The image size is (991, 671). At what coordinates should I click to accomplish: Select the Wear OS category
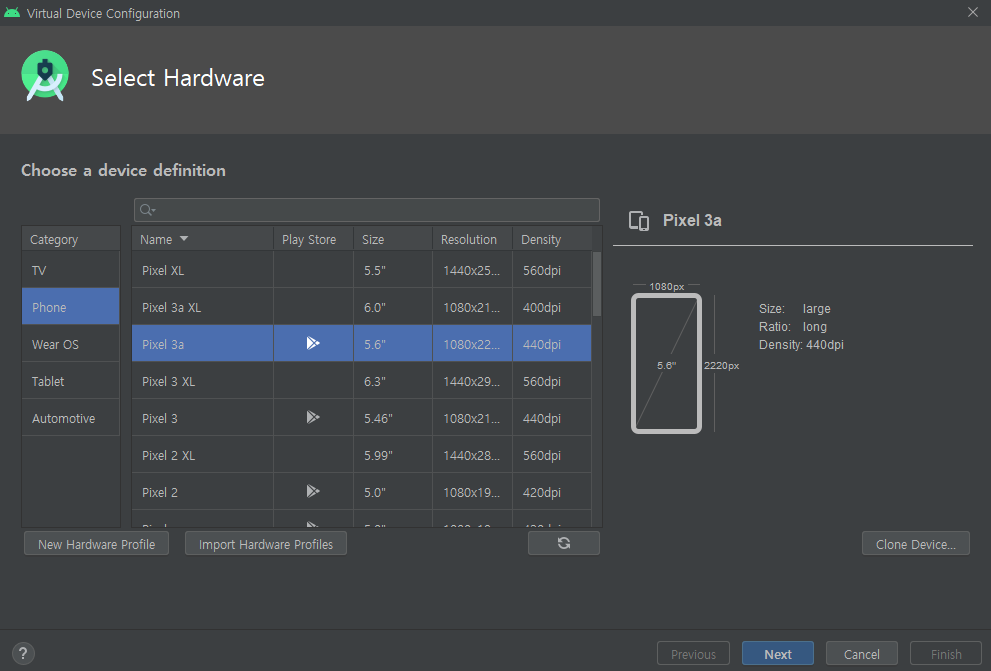(x=71, y=344)
